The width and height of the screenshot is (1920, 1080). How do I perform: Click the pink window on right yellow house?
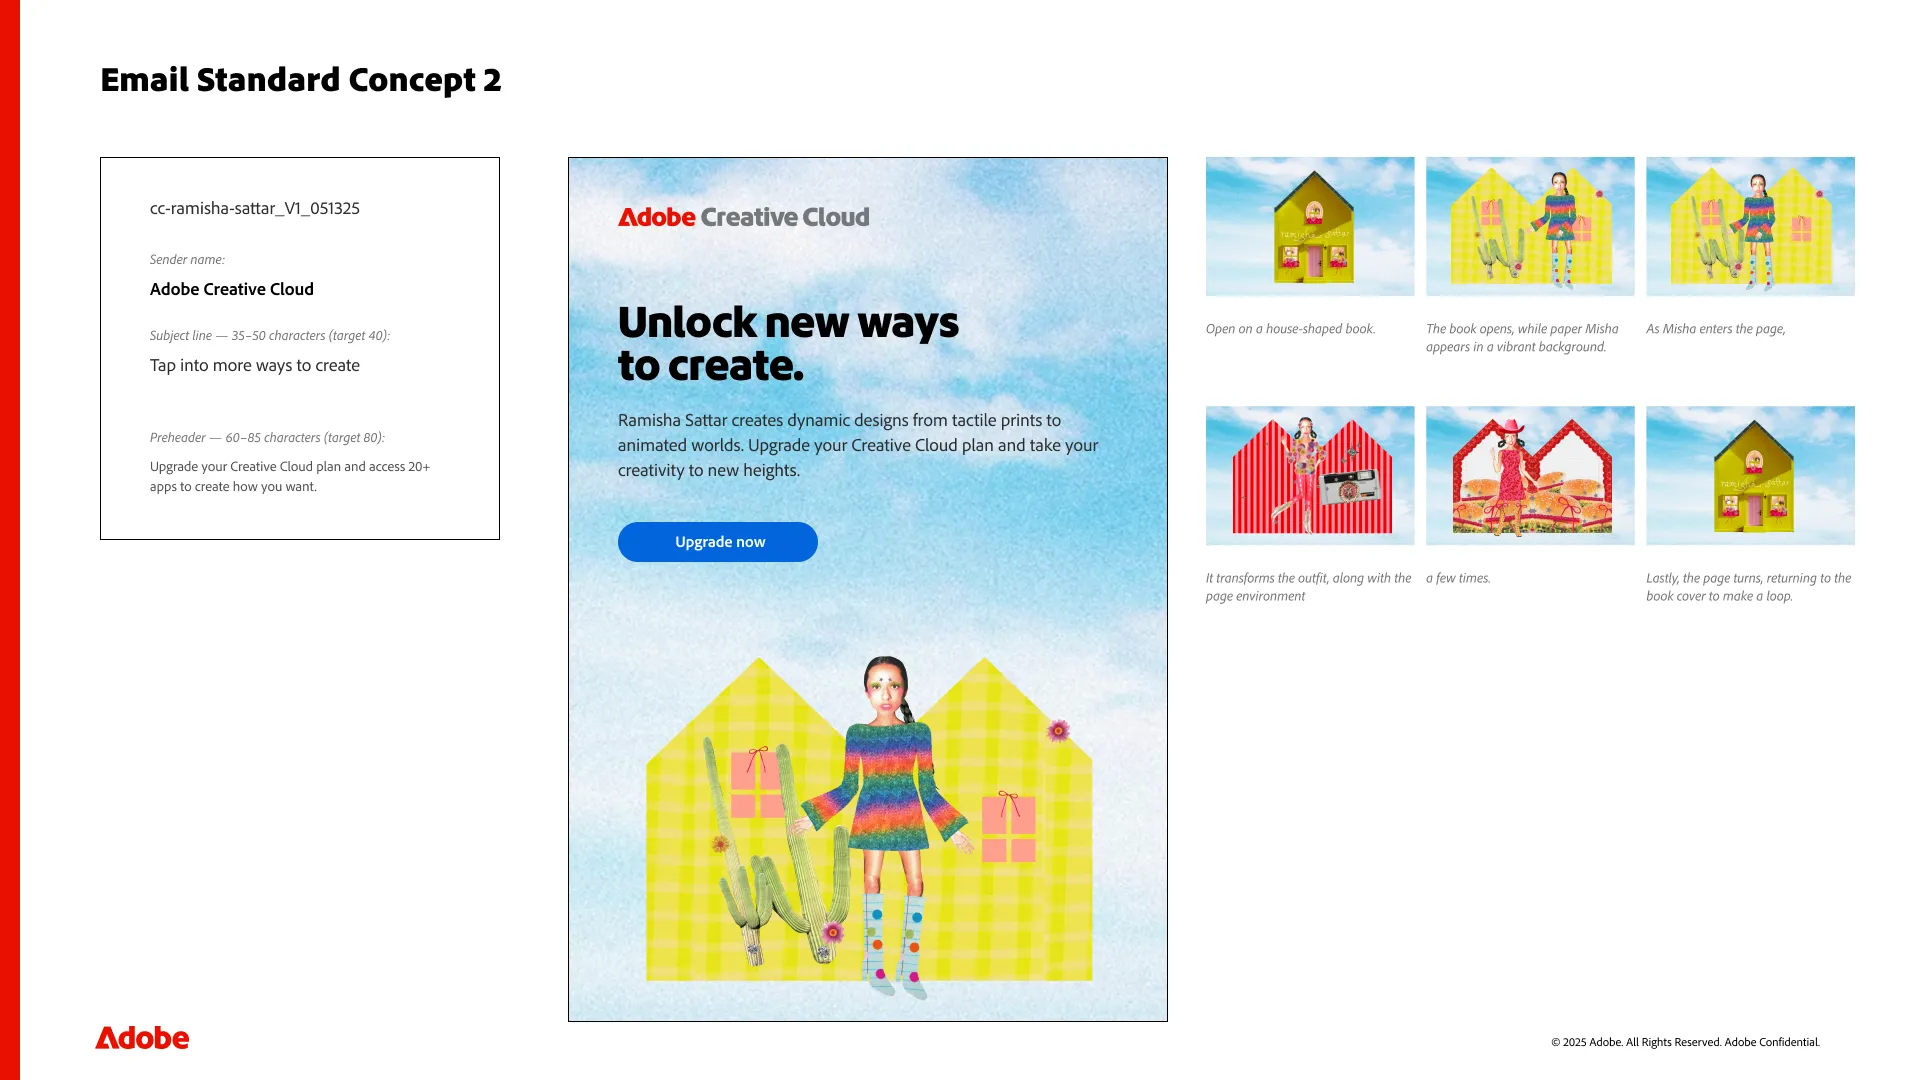tap(1008, 827)
